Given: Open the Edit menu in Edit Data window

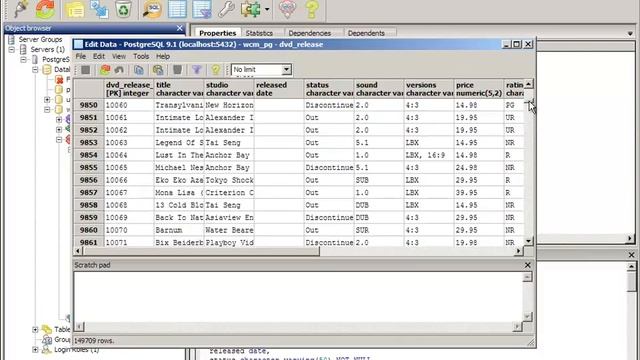Looking at the screenshot, I should click(x=99, y=56).
